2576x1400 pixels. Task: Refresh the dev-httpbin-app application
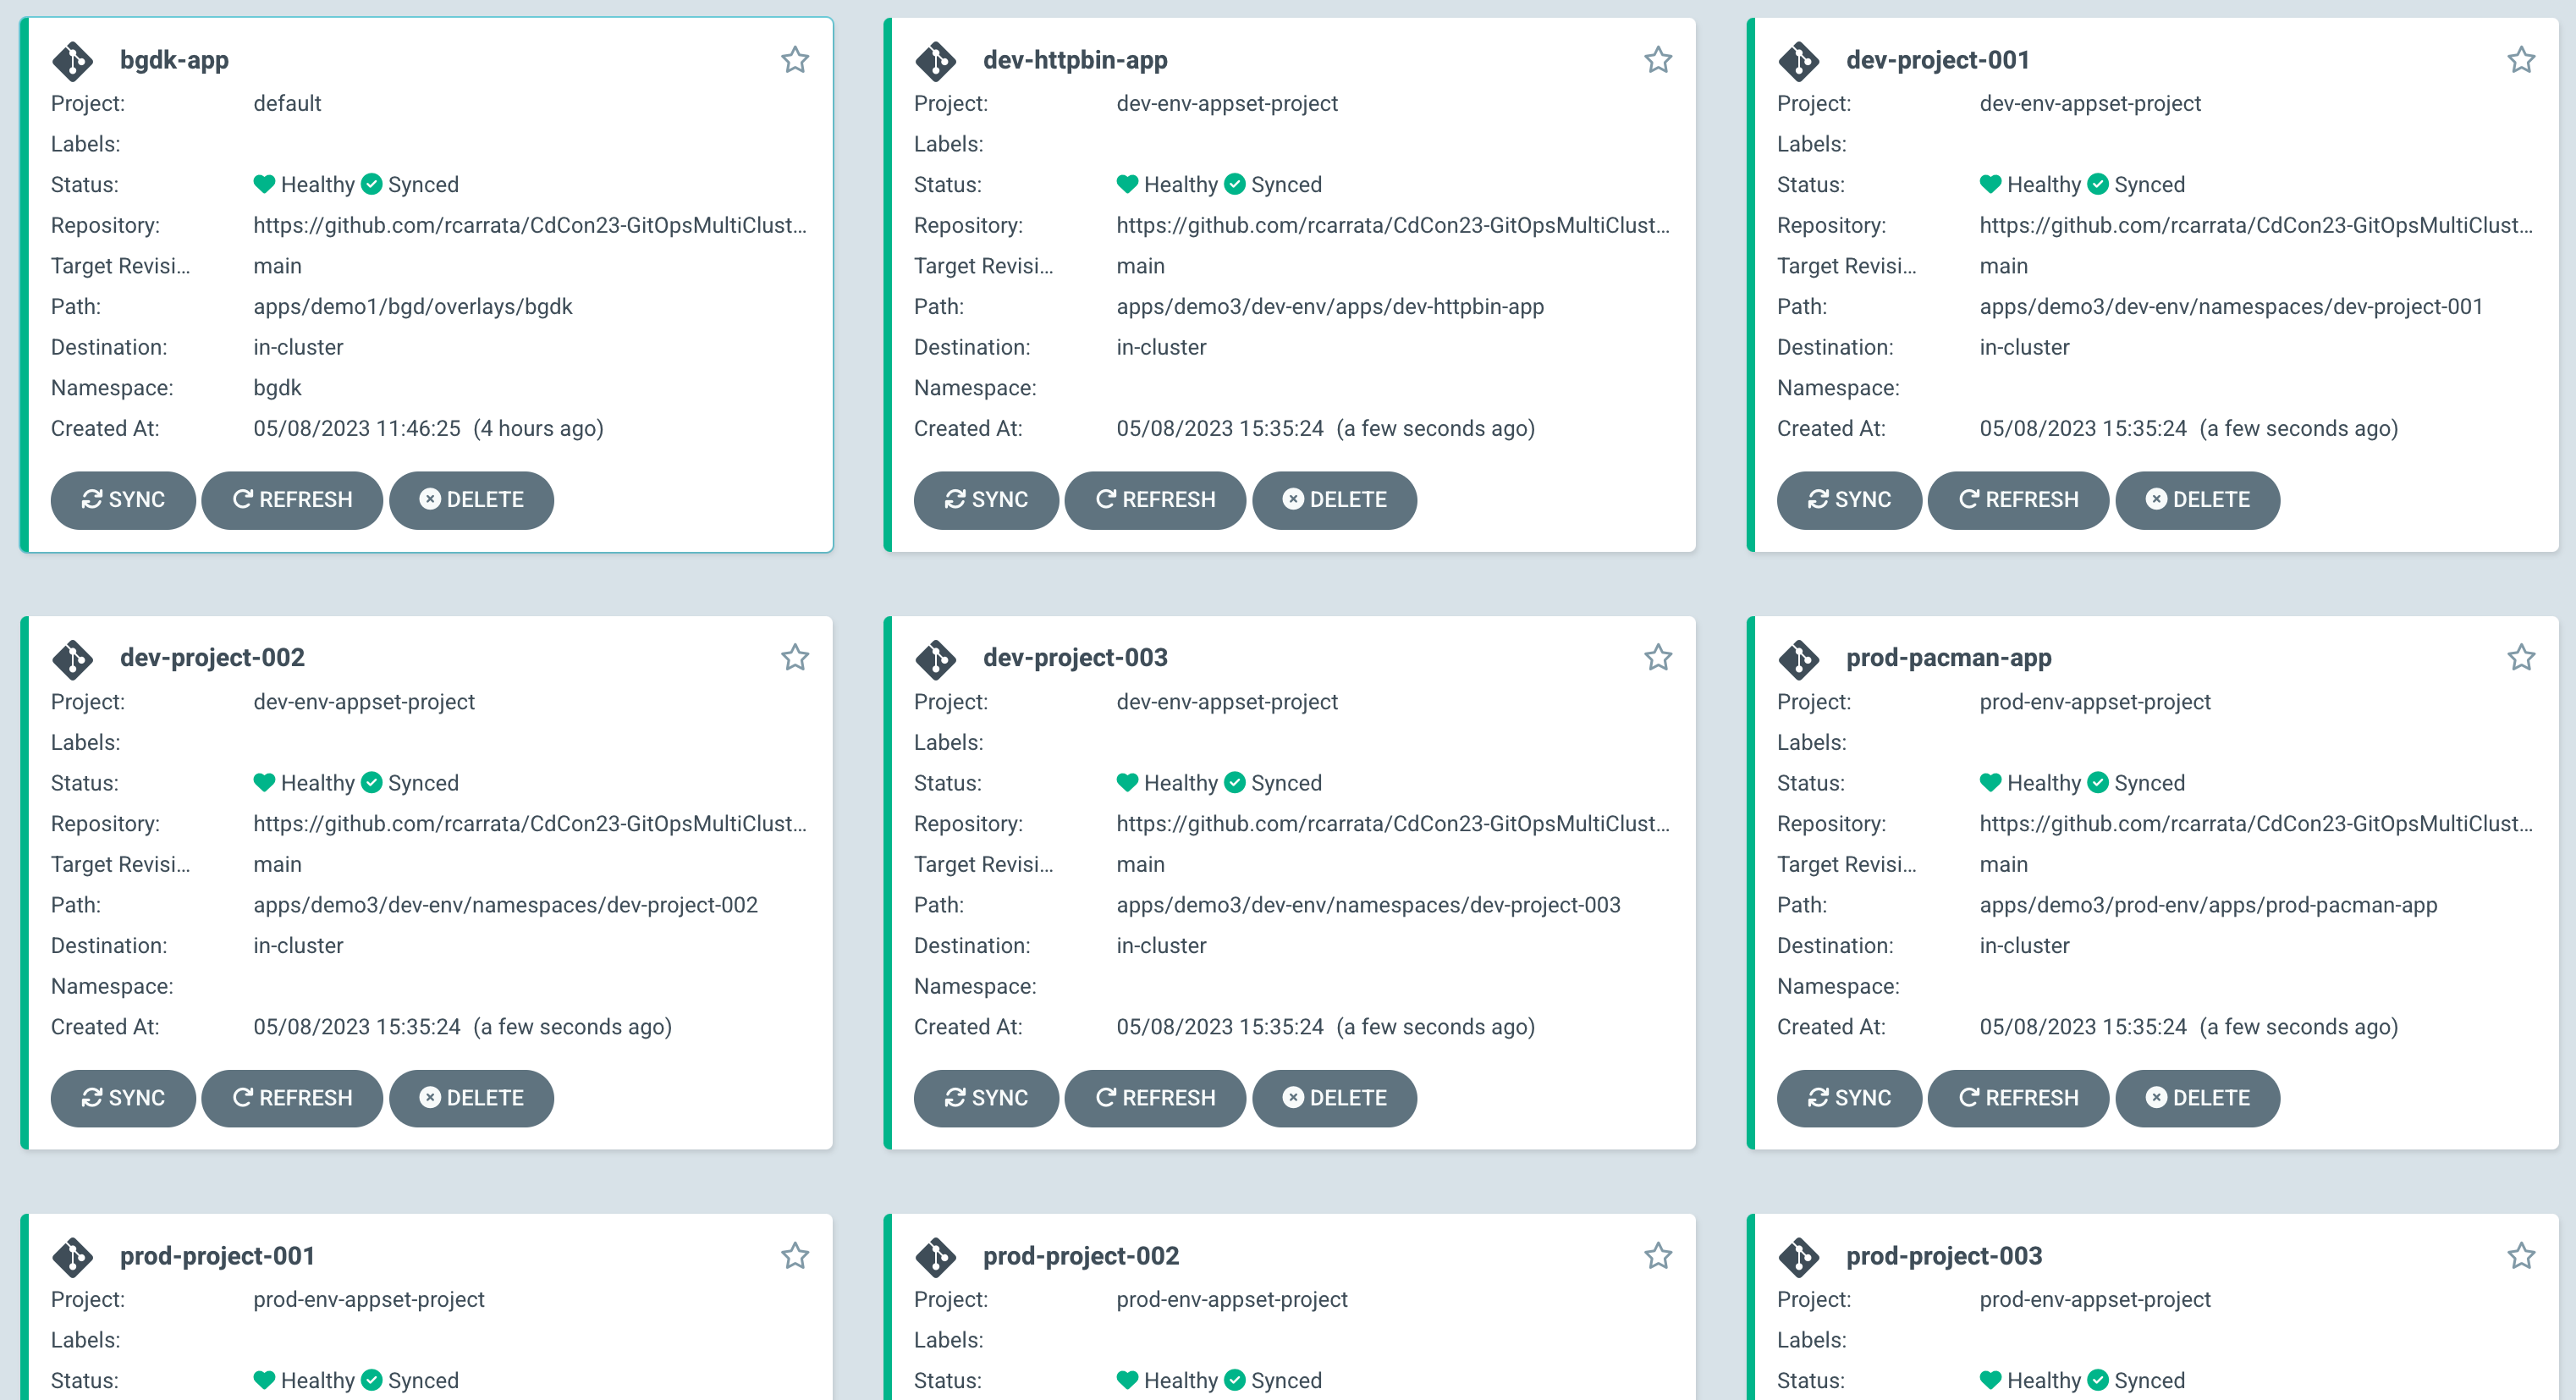tap(1155, 500)
